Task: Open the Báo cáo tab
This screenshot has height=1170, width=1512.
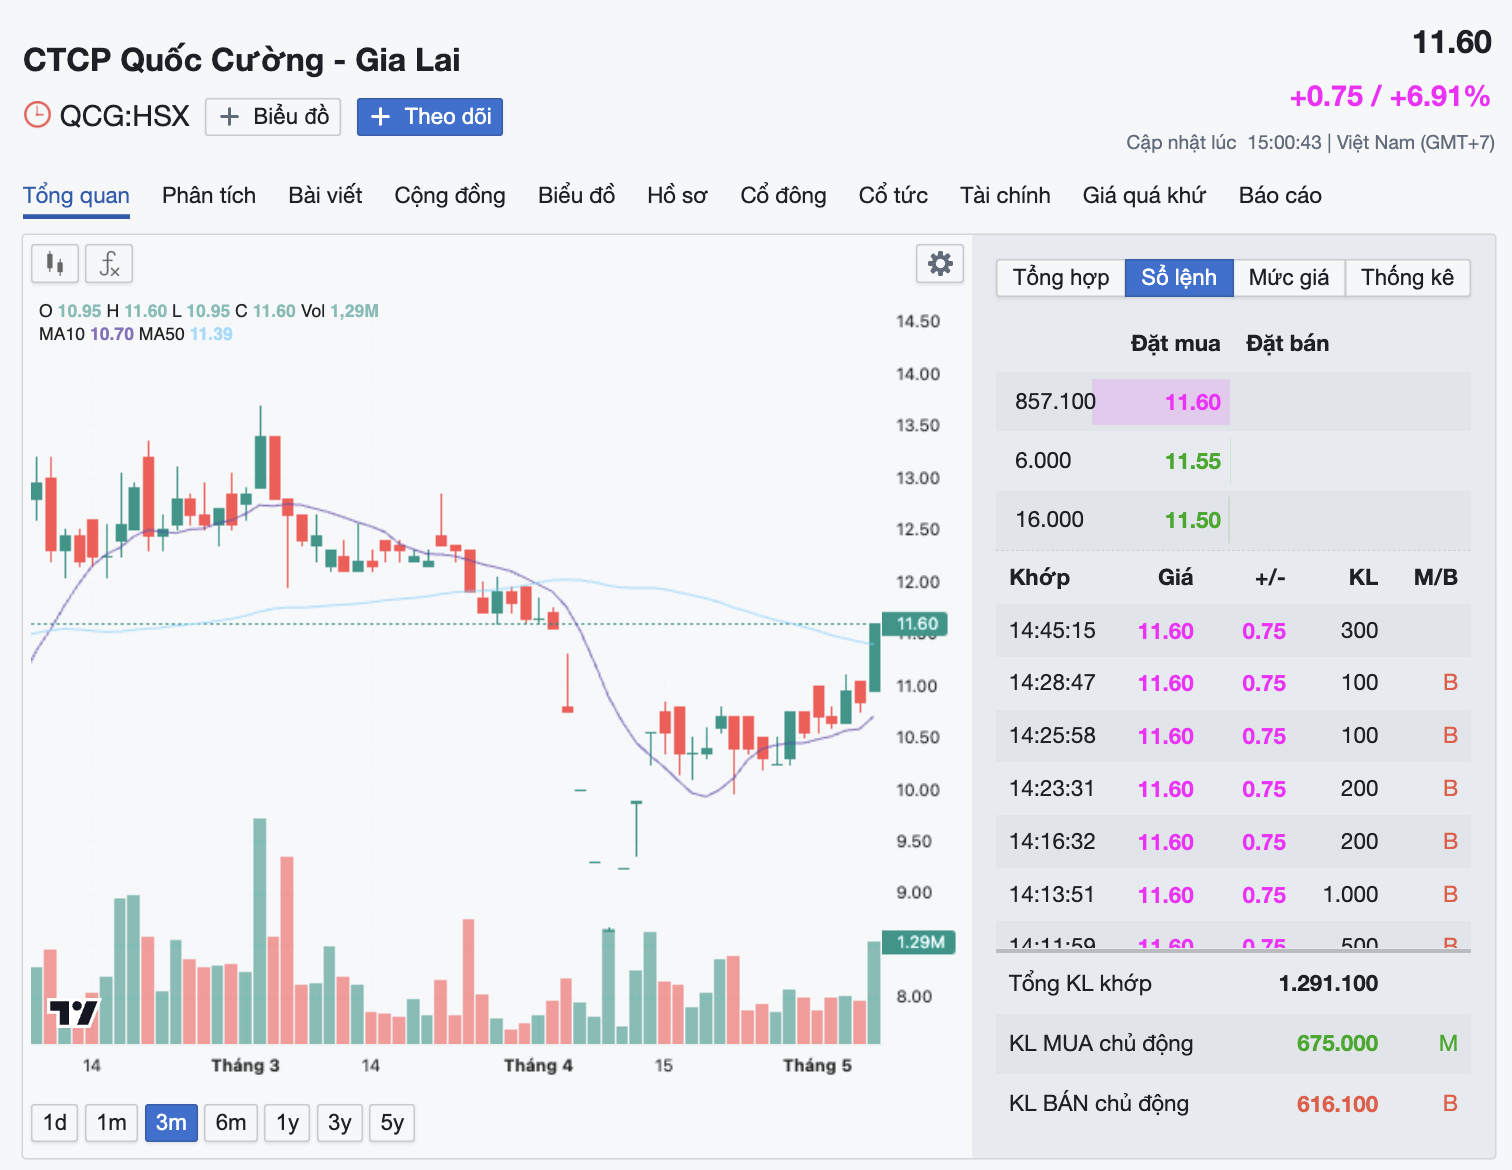Action: coord(1280,196)
